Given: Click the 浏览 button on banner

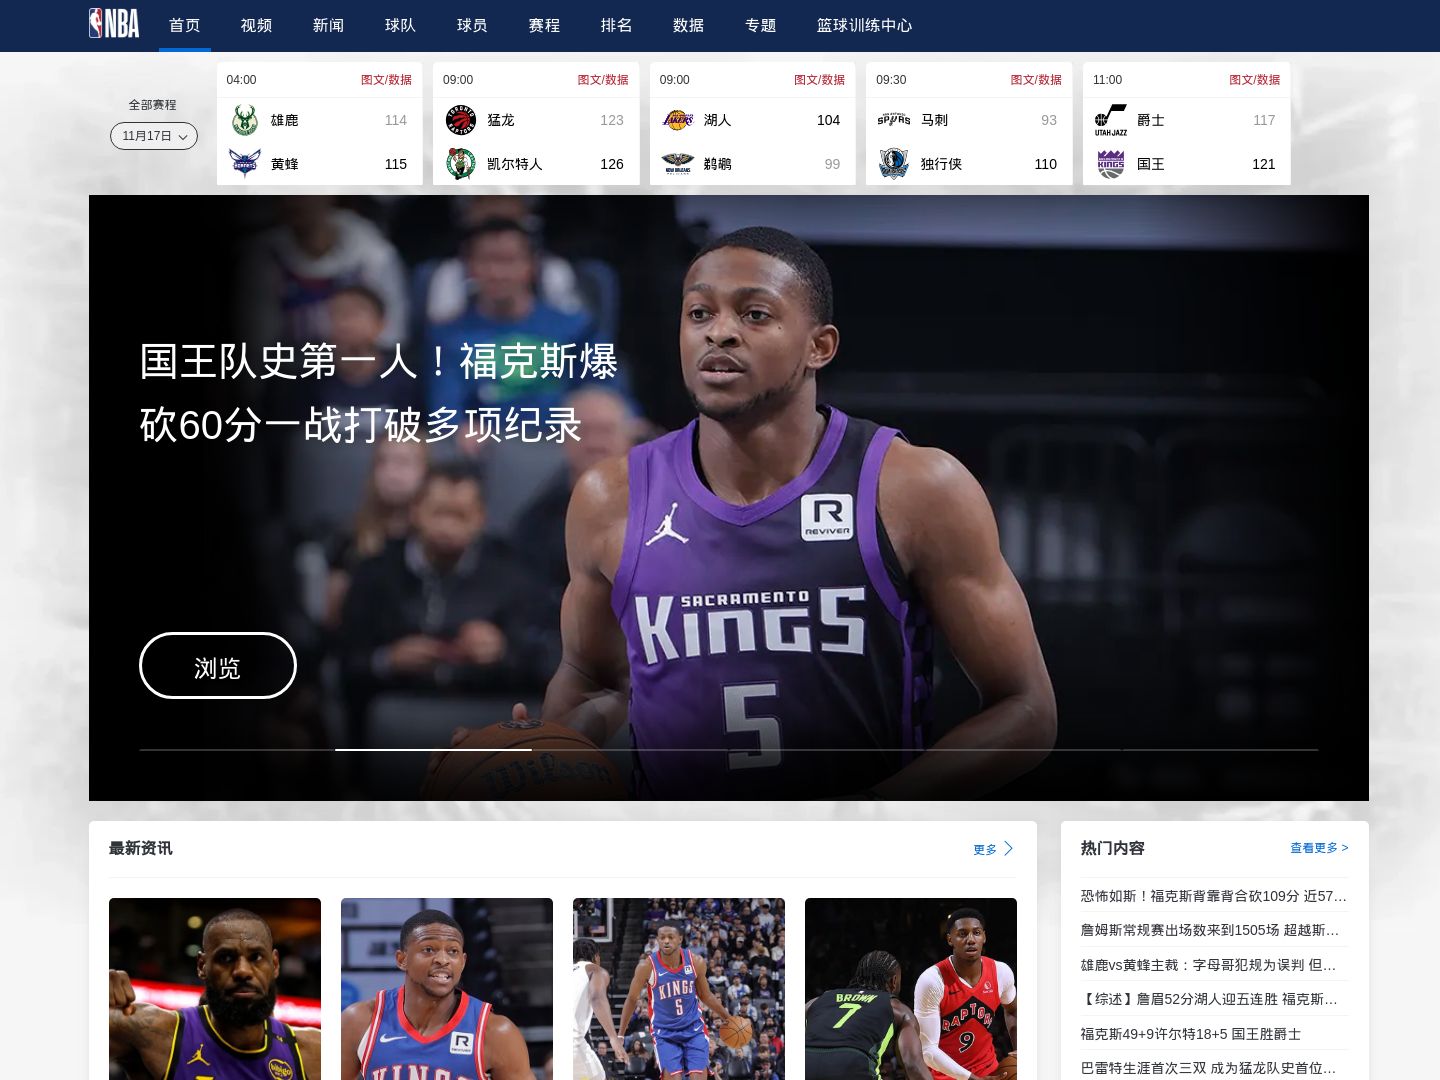Looking at the screenshot, I should (218, 666).
